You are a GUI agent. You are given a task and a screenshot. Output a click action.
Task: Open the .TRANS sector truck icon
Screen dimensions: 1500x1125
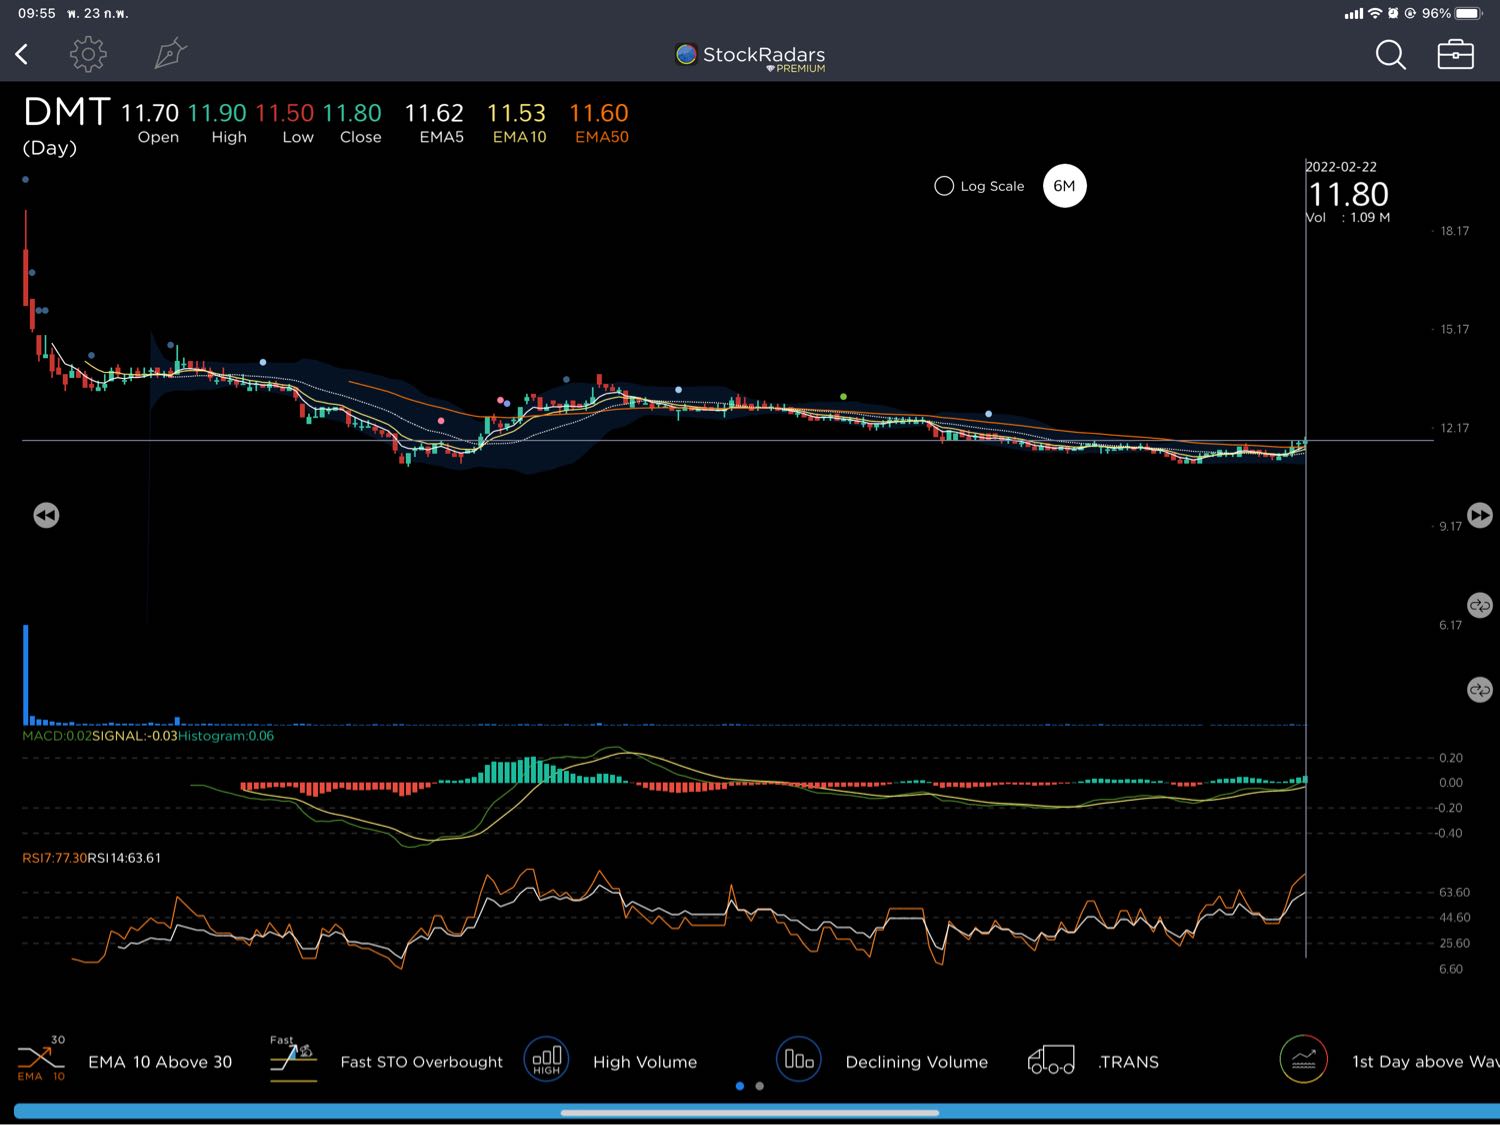pos(1051,1060)
